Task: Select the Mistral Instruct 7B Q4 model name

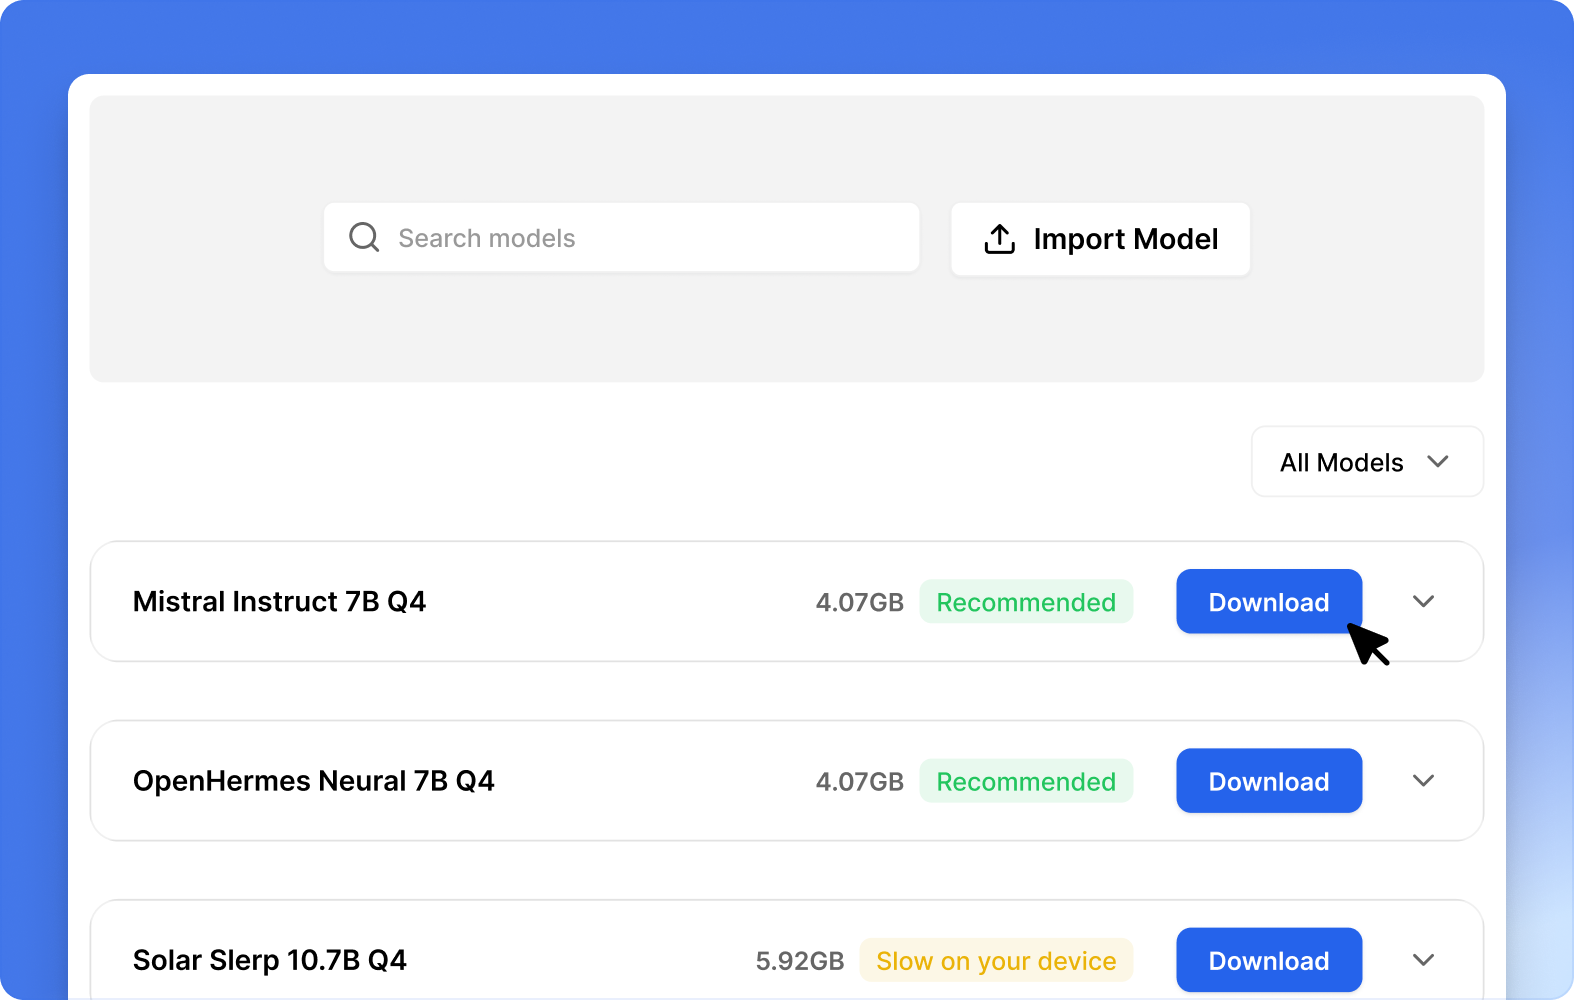Action: 279,601
